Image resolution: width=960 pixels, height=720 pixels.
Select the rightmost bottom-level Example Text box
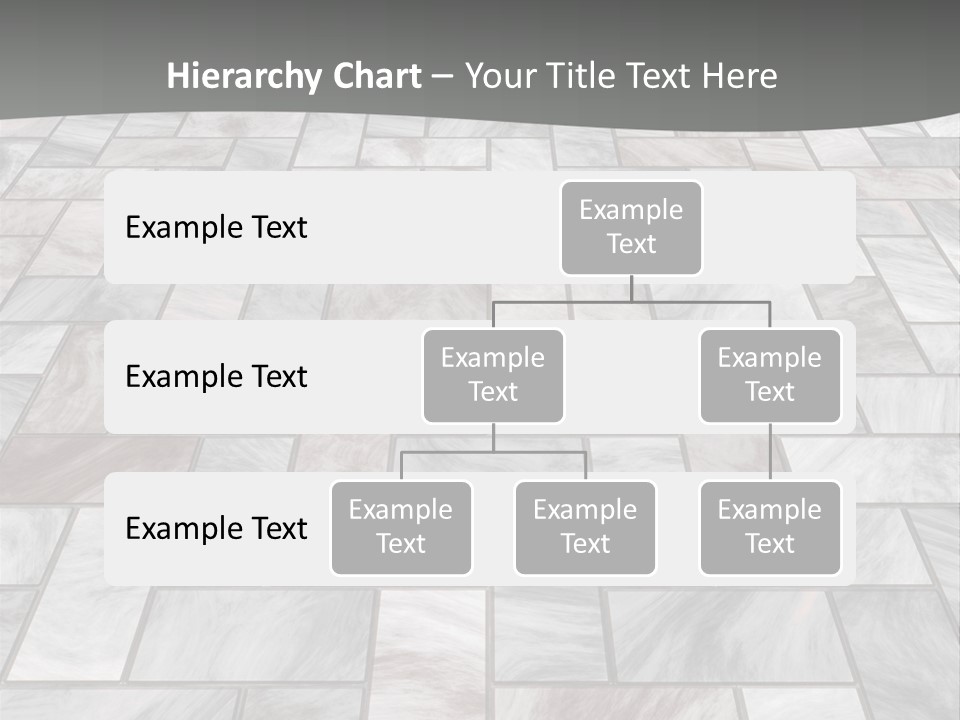click(770, 528)
